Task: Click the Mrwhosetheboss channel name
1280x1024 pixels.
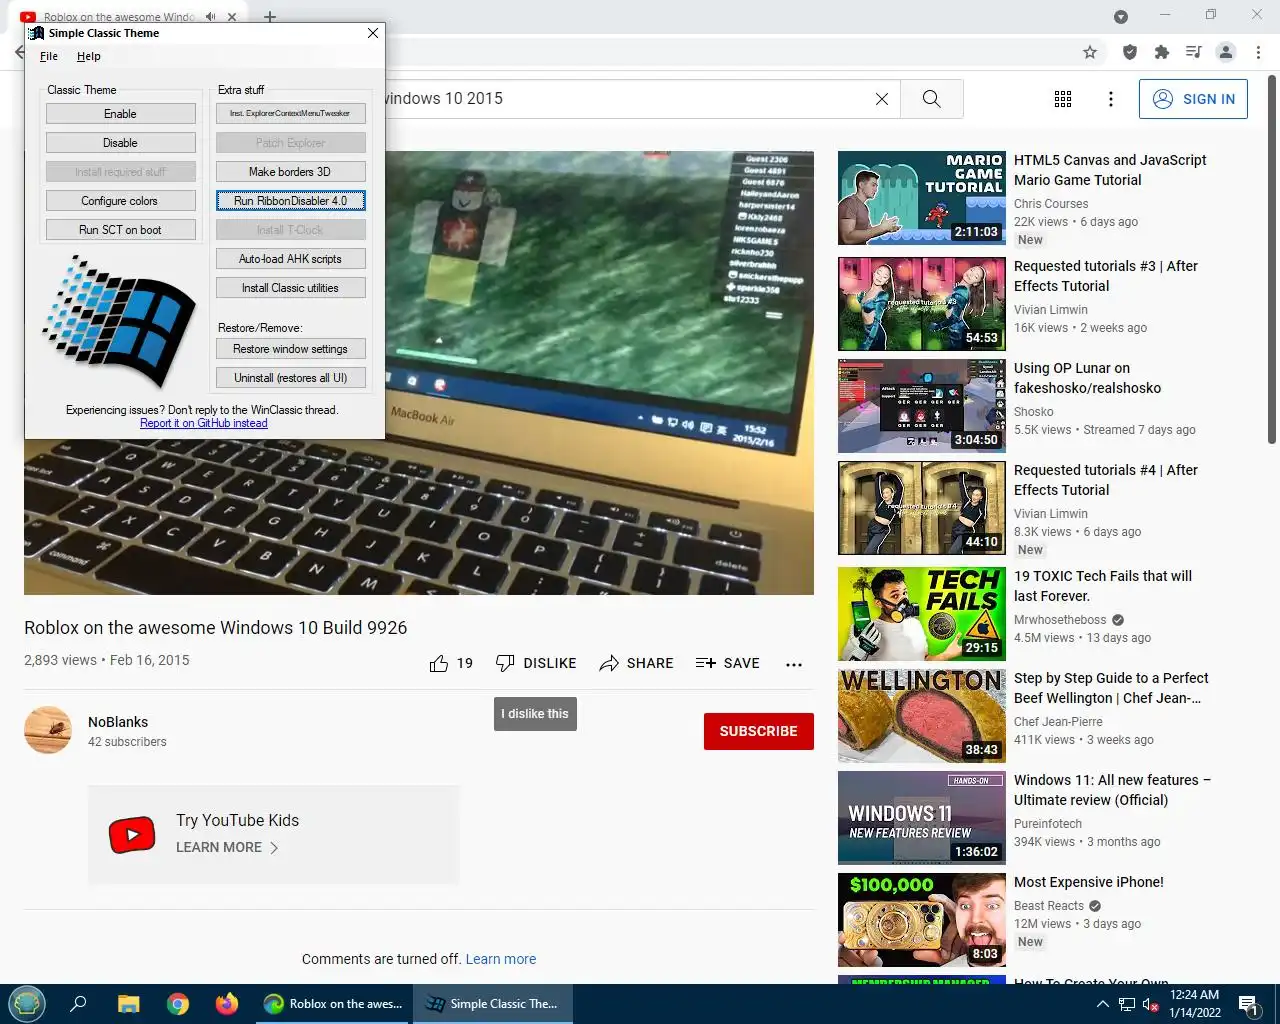Action: [x=1060, y=620]
